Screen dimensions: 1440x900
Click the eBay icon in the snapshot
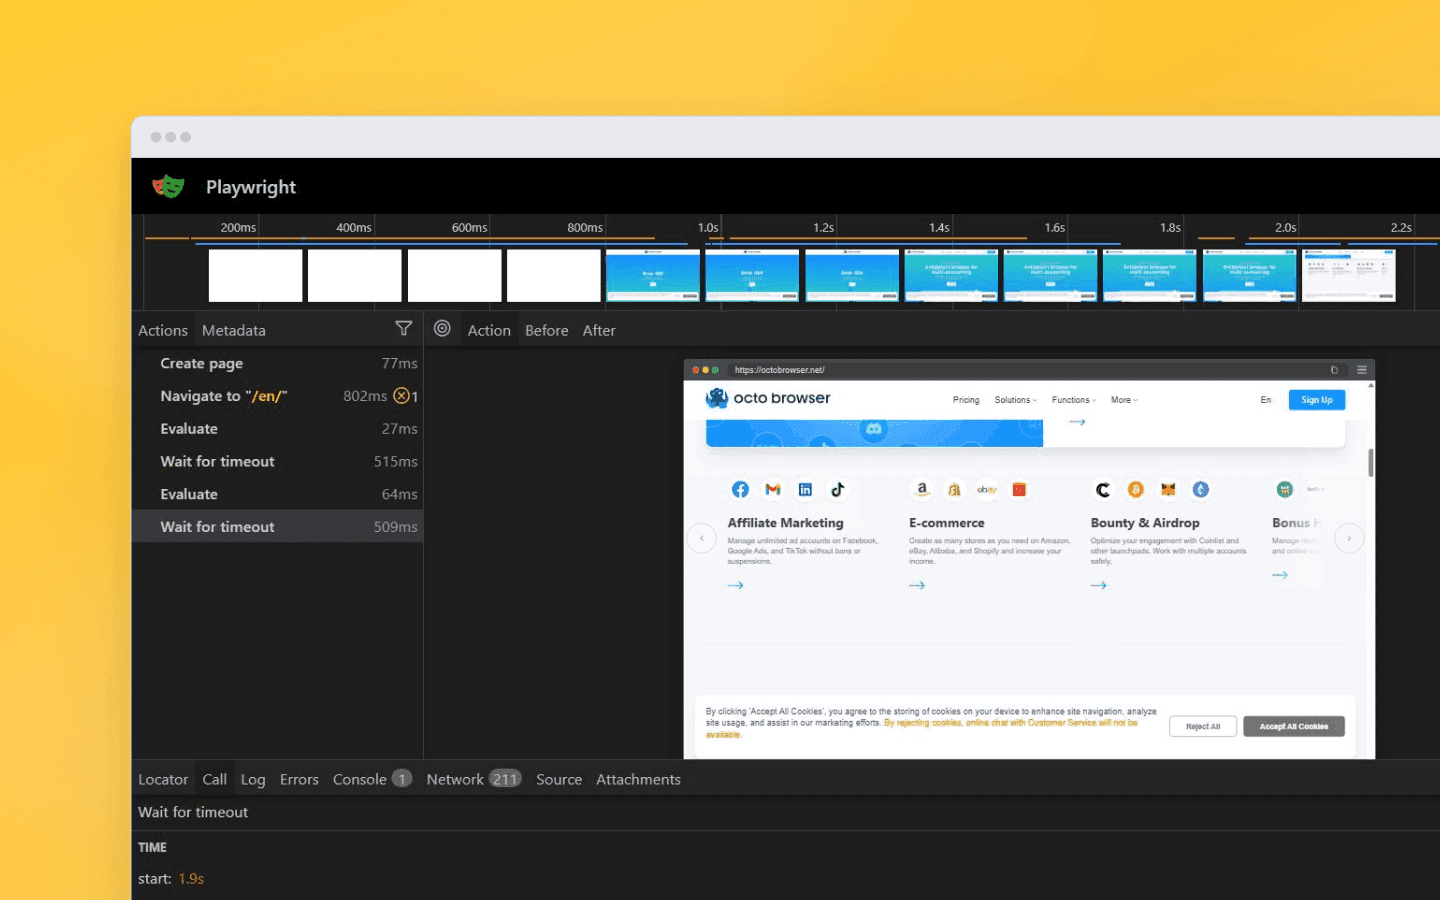987,489
